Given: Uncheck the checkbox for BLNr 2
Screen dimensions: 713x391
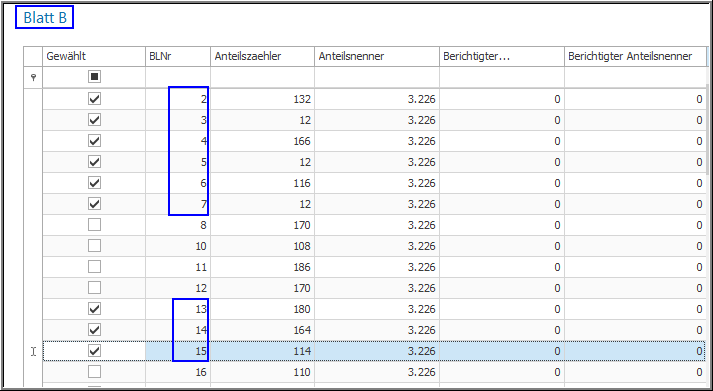Looking at the screenshot, I should pos(94,99).
